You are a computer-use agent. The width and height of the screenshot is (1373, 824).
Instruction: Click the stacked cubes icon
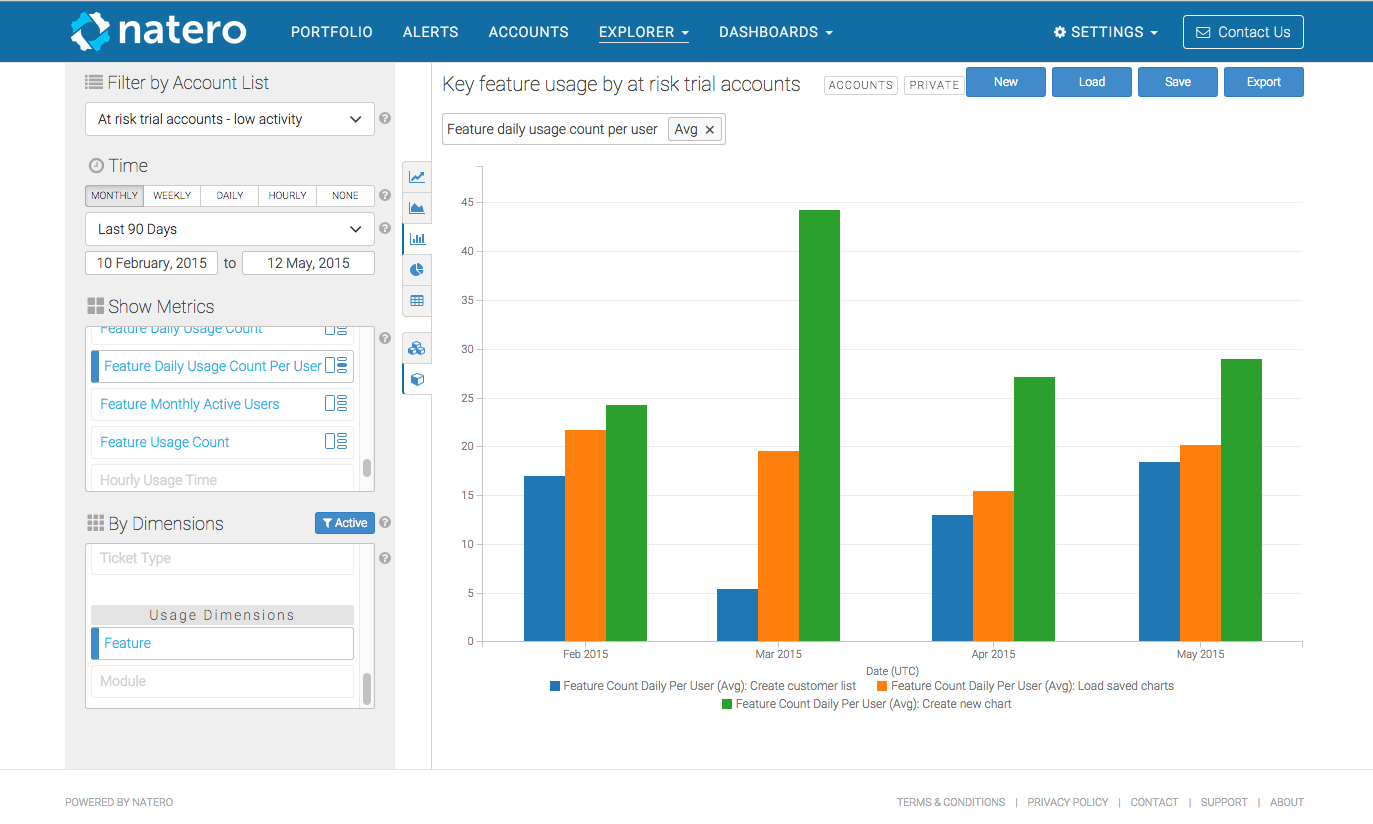(417, 348)
